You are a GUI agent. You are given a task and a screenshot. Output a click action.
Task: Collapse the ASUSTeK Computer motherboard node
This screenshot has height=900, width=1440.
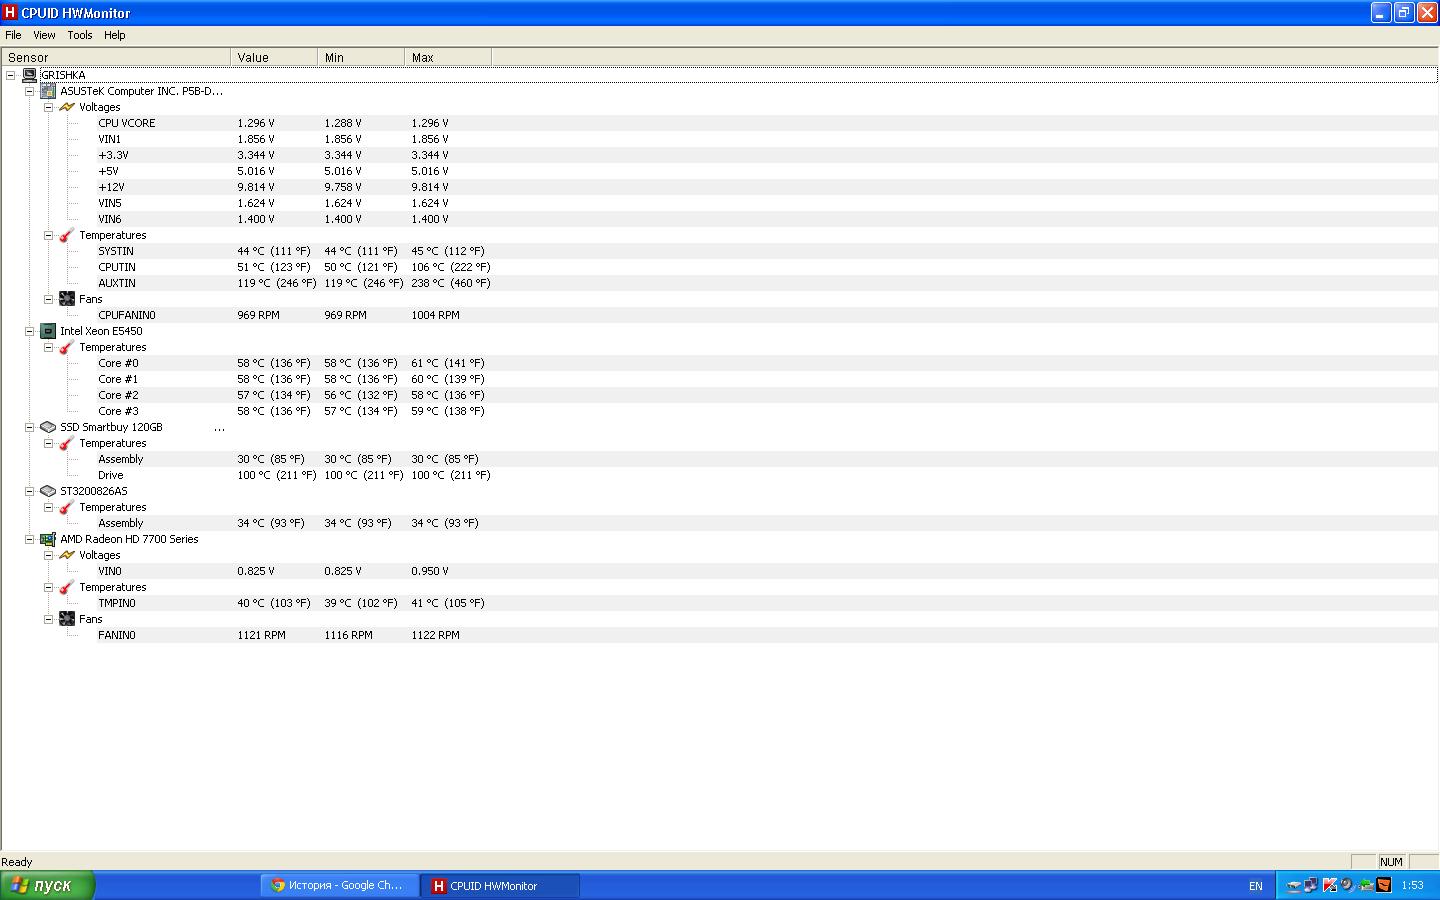(x=30, y=91)
